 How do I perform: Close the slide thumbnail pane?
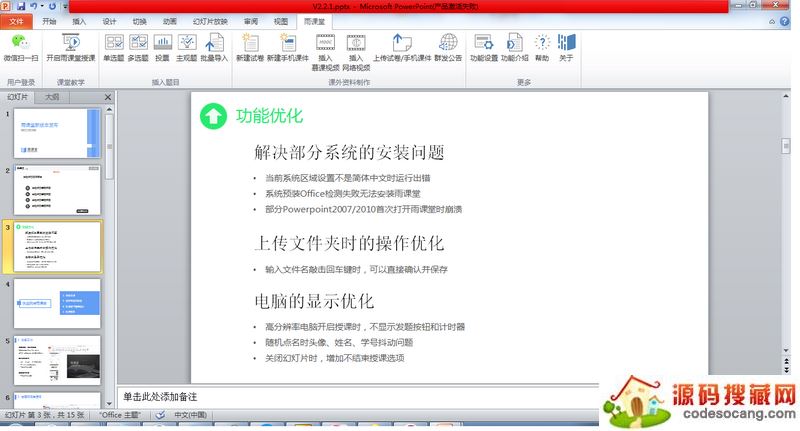[106, 97]
